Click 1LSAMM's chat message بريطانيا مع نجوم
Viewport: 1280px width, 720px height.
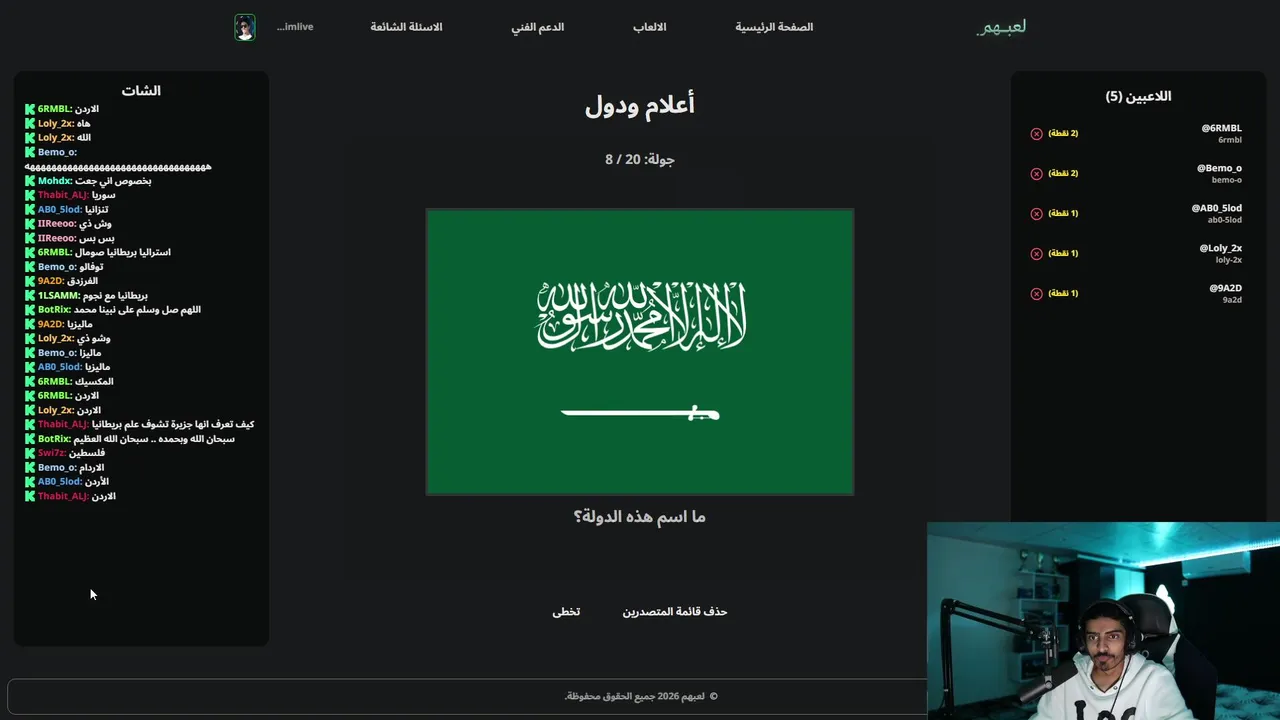coord(114,296)
